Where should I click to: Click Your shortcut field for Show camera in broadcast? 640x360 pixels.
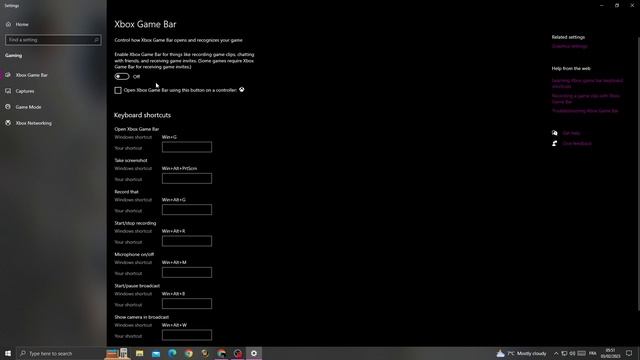point(187,335)
